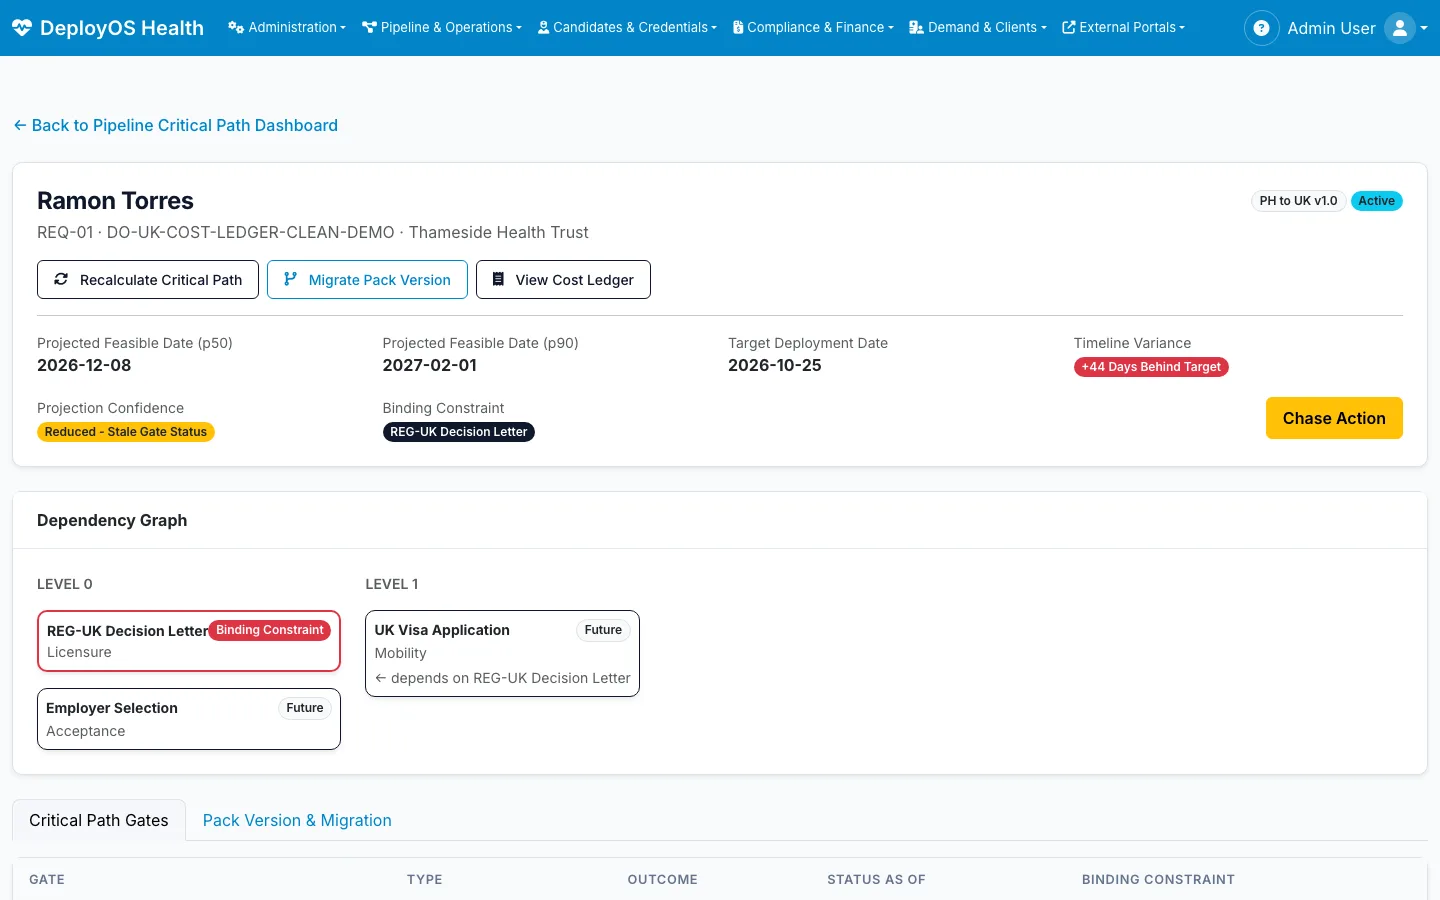Select the Employer Selection graph node
Screen dimensions: 1440x900
pyautogui.click(x=189, y=719)
